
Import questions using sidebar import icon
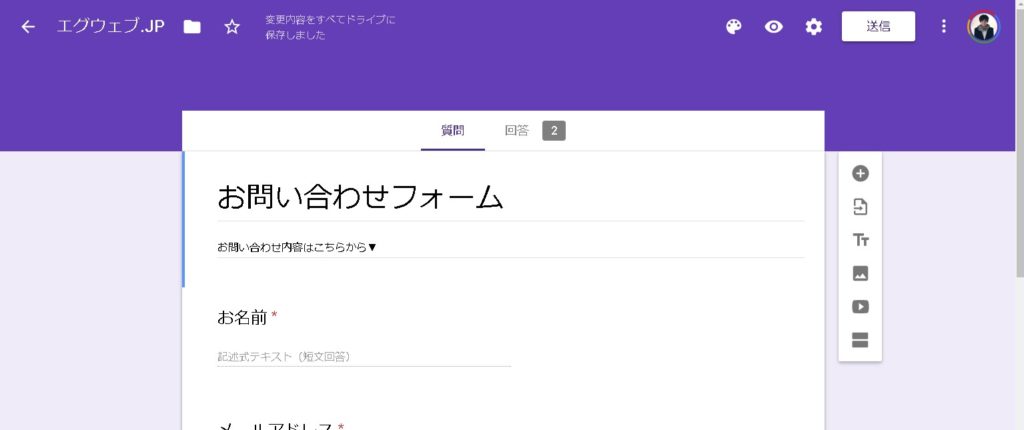tap(860, 207)
